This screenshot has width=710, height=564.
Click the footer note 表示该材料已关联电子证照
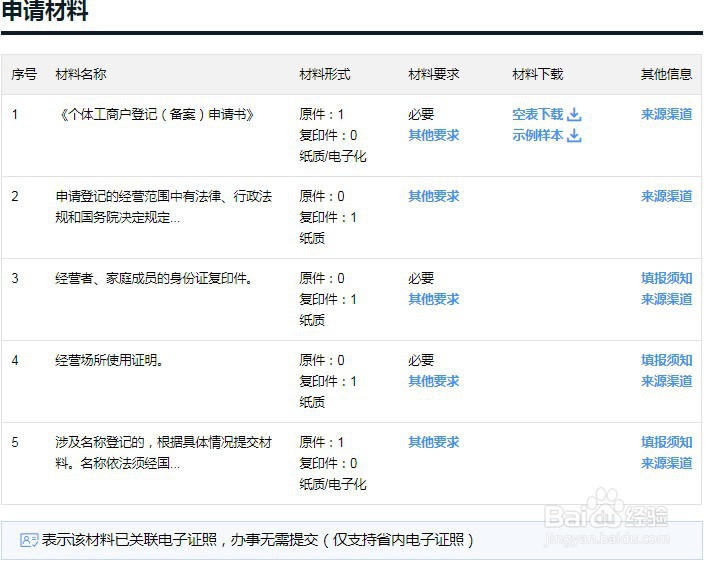pyautogui.click(x=257, y=540)
